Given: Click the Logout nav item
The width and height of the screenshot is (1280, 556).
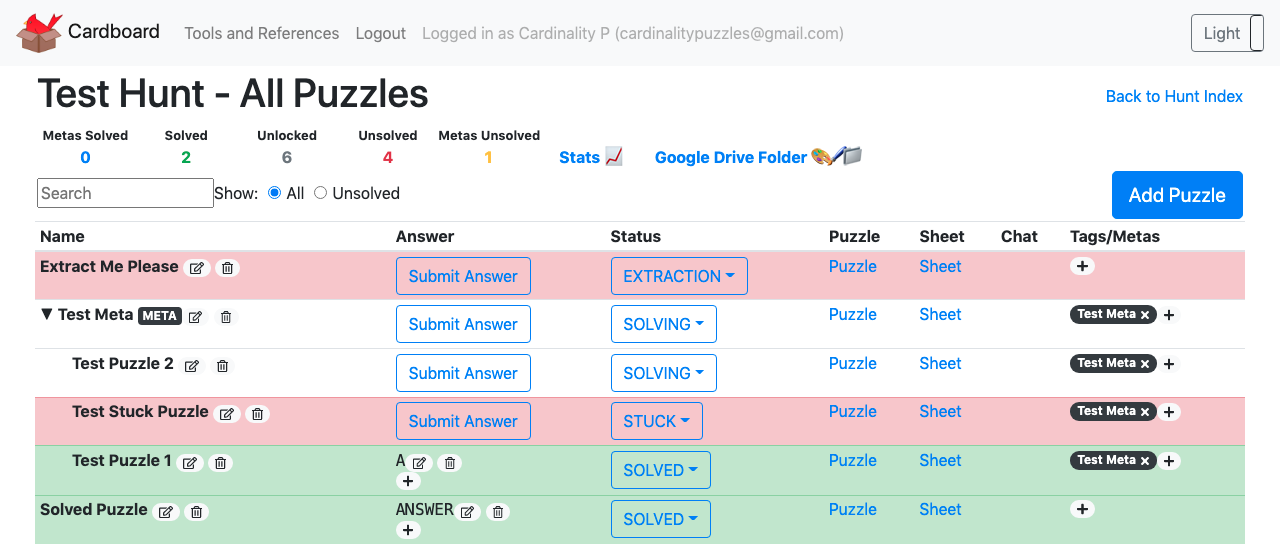Looking at the screenshot, I should [380, 33].
